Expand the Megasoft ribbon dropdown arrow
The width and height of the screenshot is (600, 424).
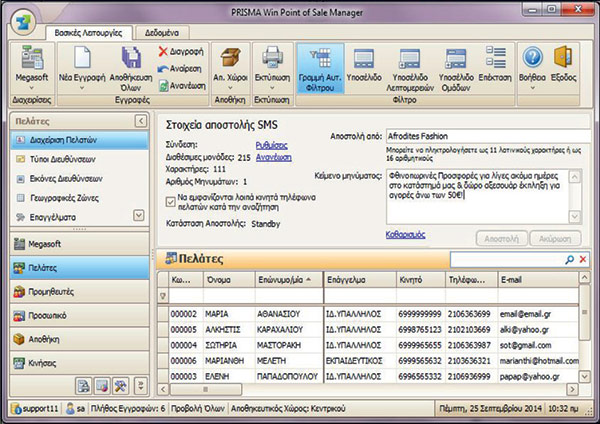pyautogui.click(x=32, y=88)
